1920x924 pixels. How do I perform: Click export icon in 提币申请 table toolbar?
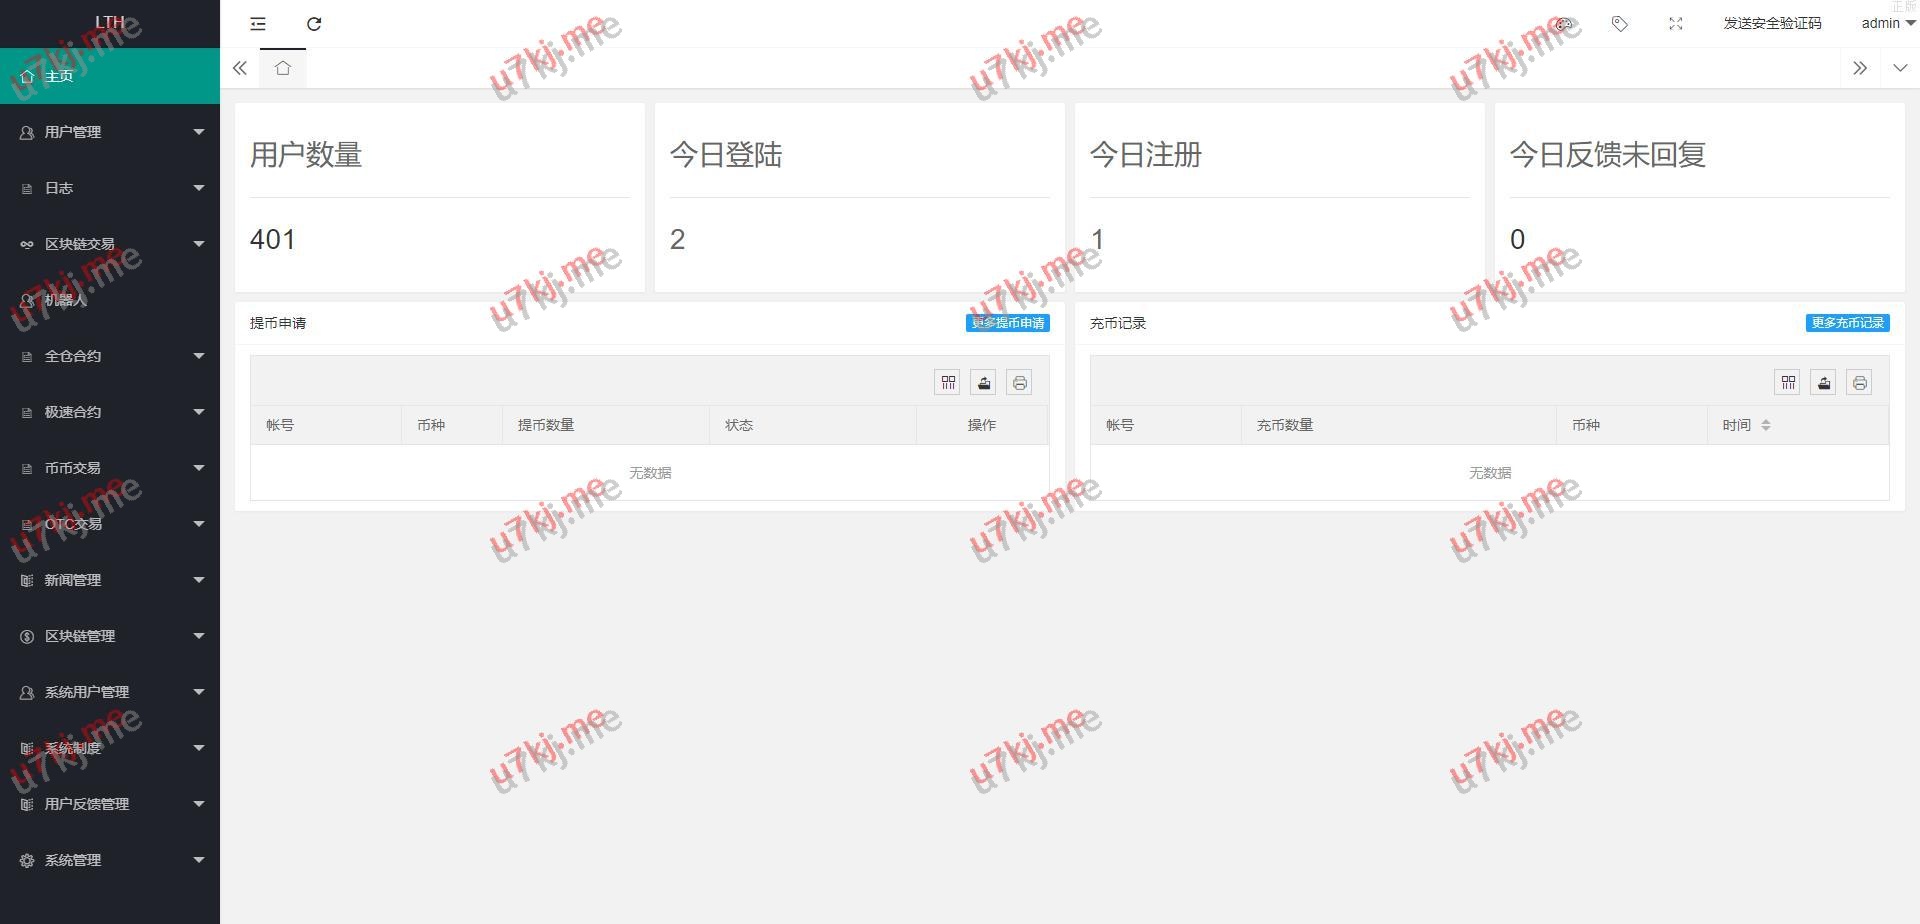[984, 383]
